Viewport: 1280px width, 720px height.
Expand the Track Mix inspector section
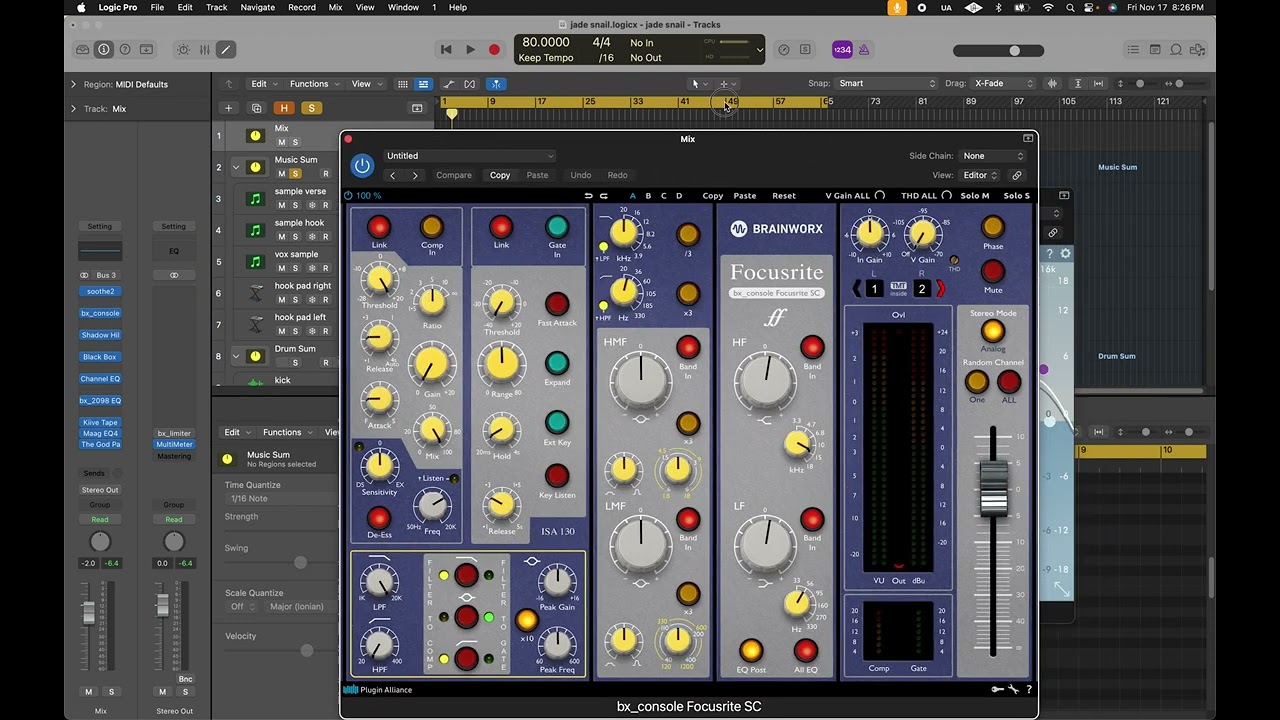[73, 109]
